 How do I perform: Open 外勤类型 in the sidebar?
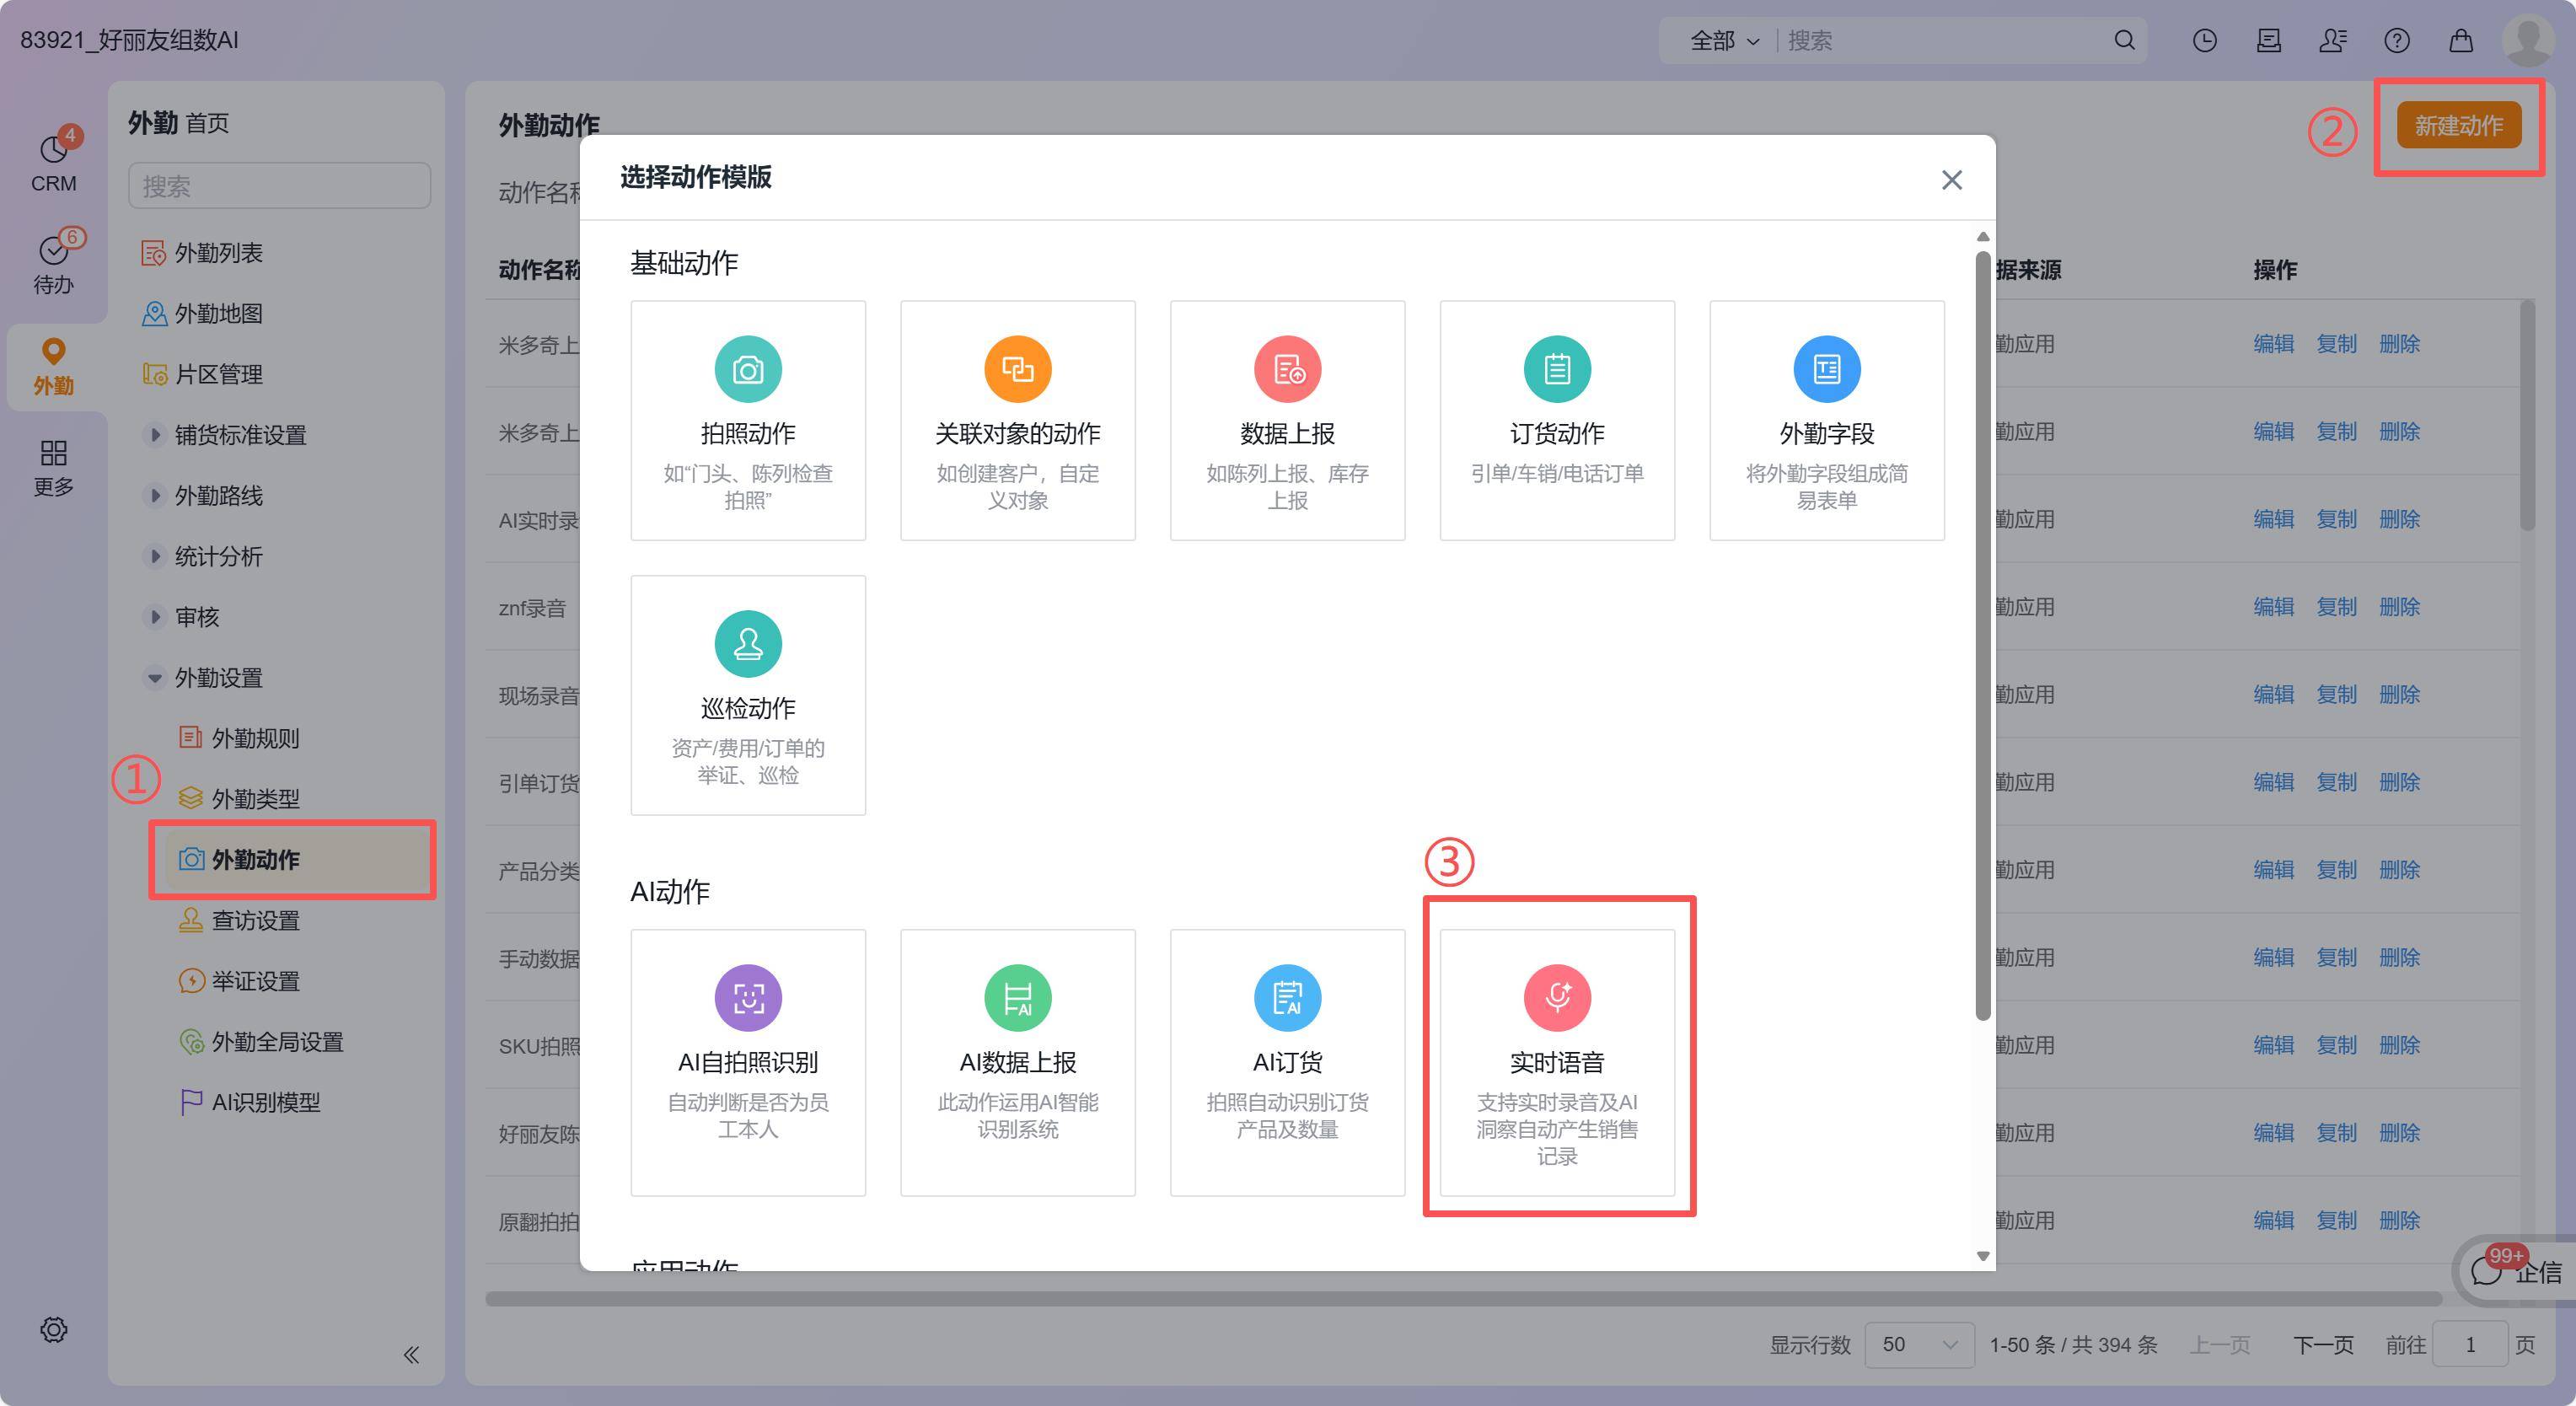coord(255,799)
